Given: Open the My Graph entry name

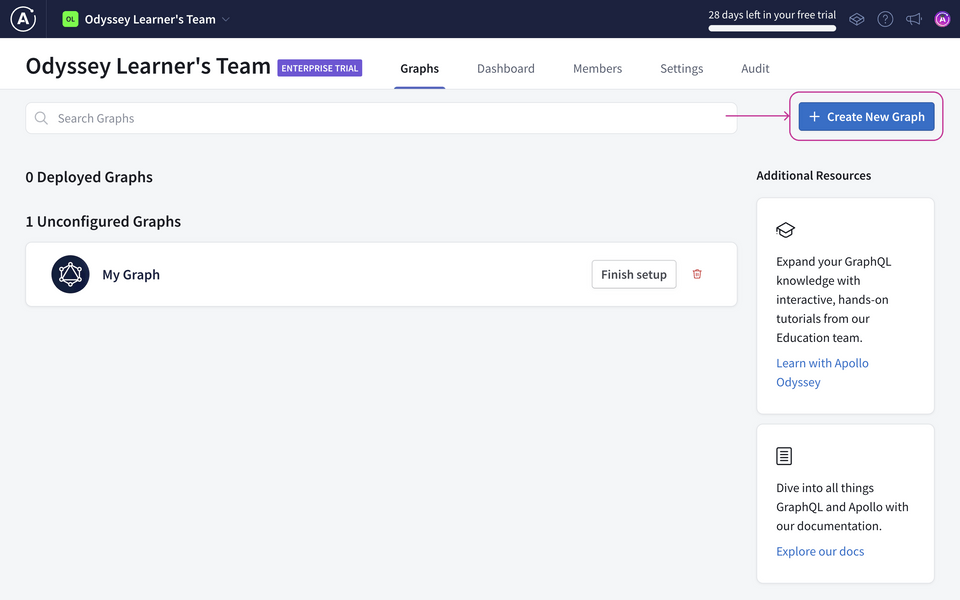Looking at the screenshot, I should (131, 274).
